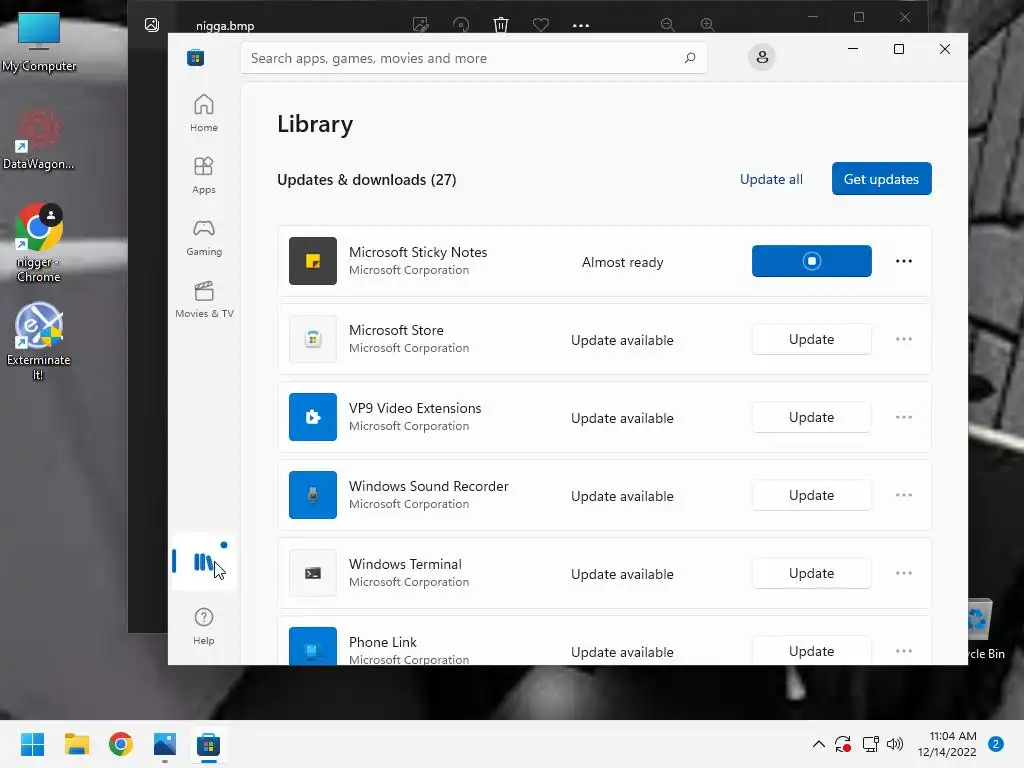Zoom out in the Photos window
Image resolution: width=1024 pixels, height=768 pixels.
point(667,25)
